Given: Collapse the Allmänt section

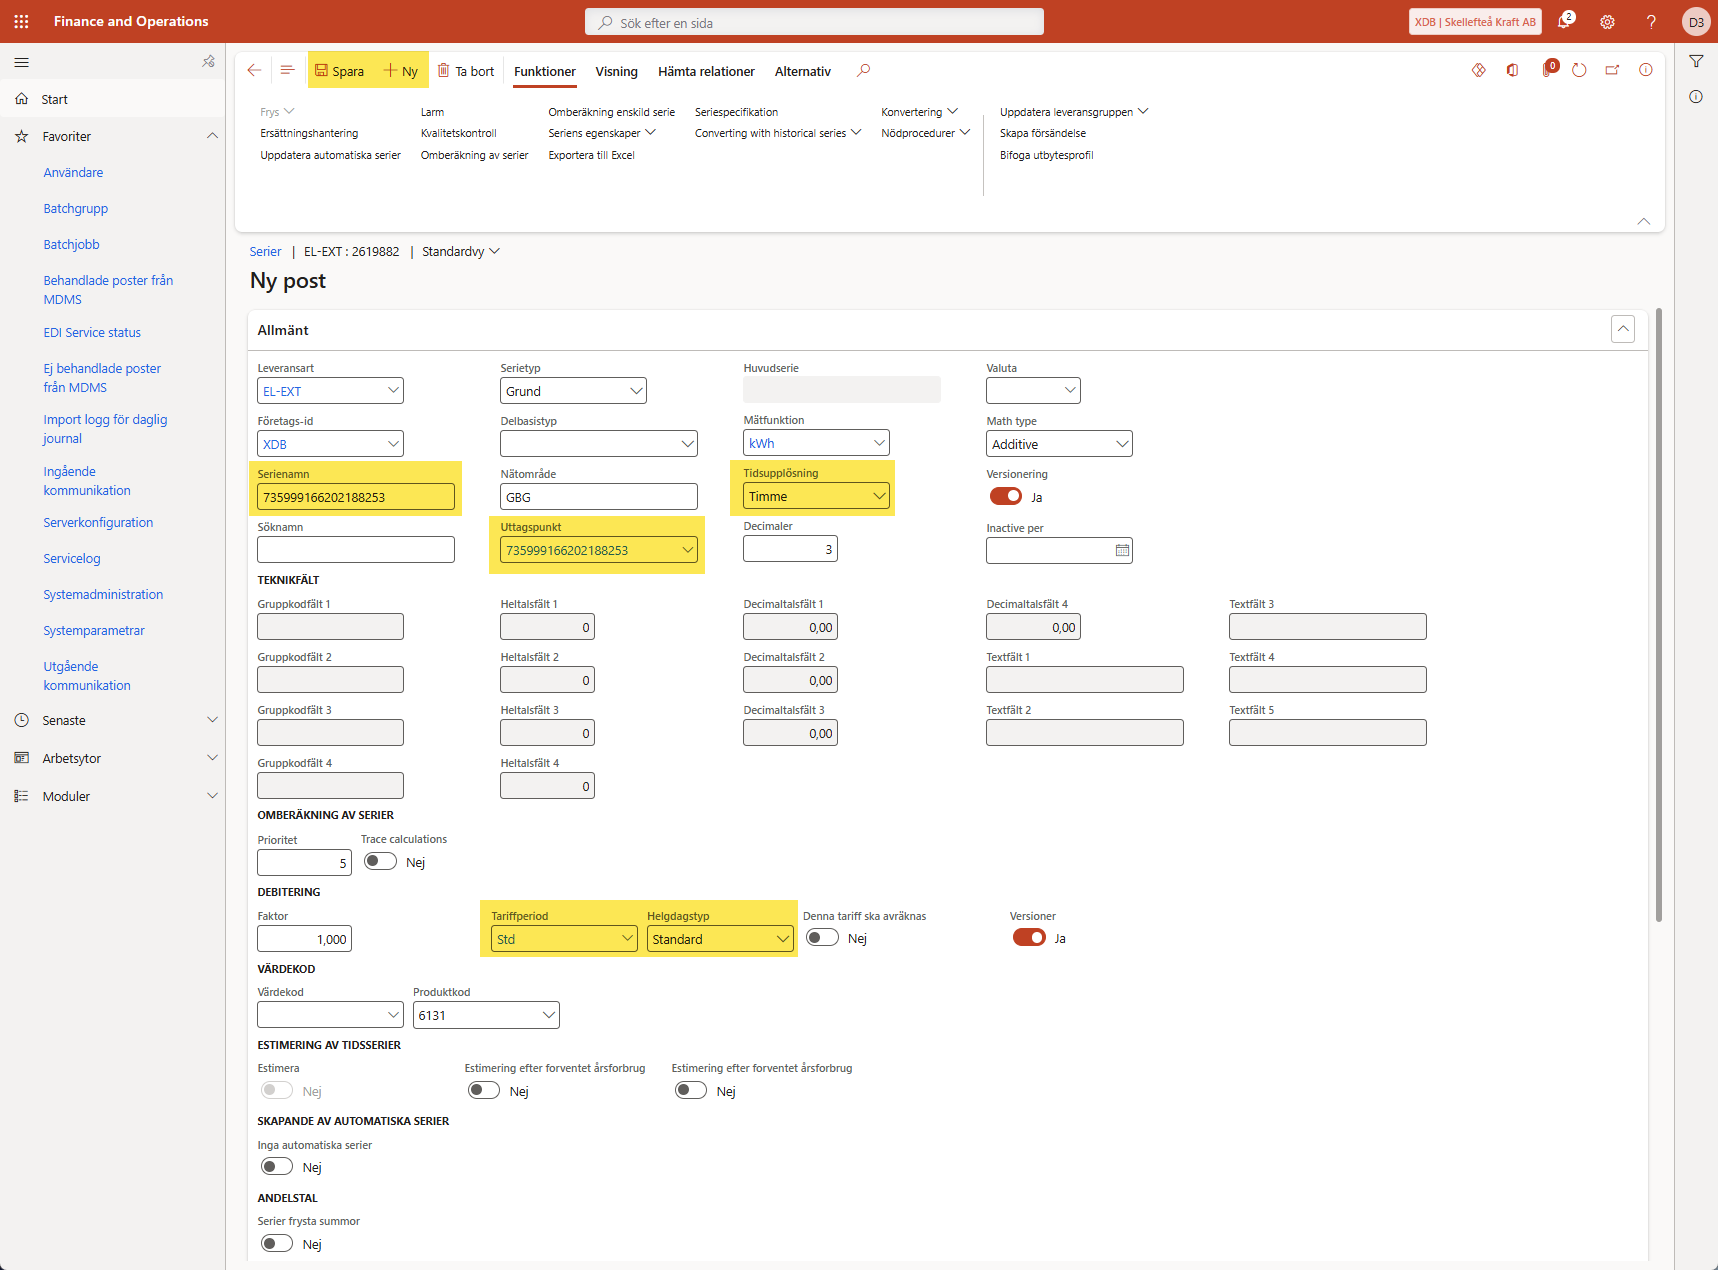Looking at the screenshot, I should [1623, 329].
